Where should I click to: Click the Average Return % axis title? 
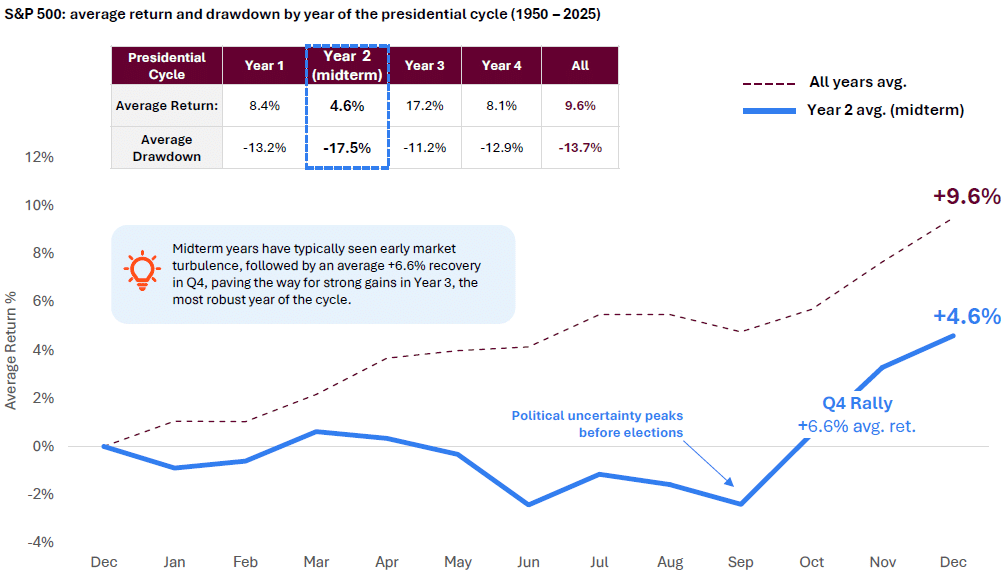click(12, 350)
